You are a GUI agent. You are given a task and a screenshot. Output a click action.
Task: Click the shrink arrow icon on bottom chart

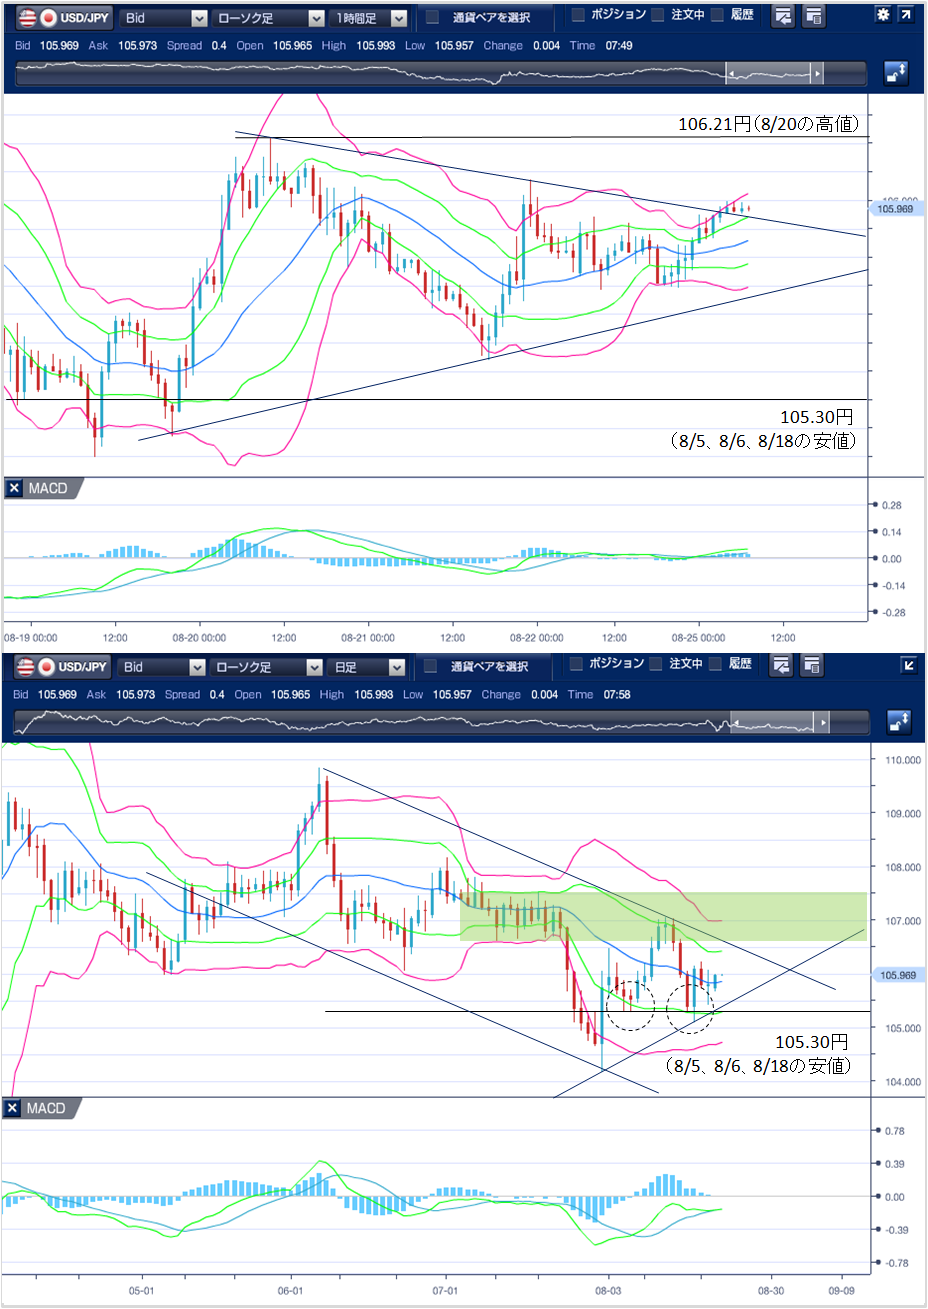pos(909,665)
